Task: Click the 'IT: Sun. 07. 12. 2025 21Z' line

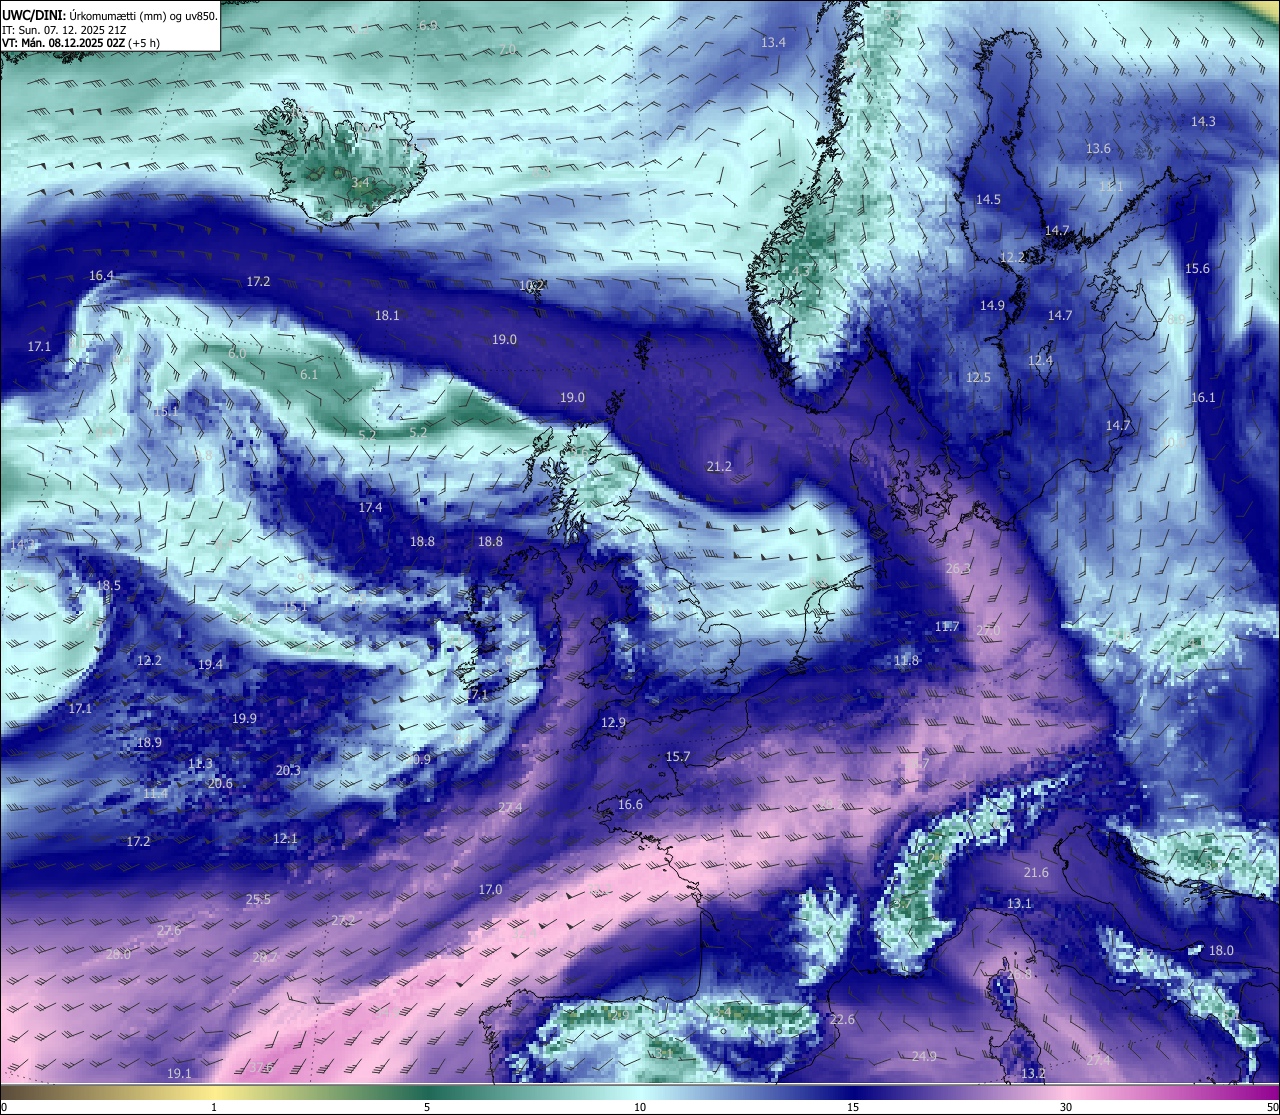Action: pos(64,29)
